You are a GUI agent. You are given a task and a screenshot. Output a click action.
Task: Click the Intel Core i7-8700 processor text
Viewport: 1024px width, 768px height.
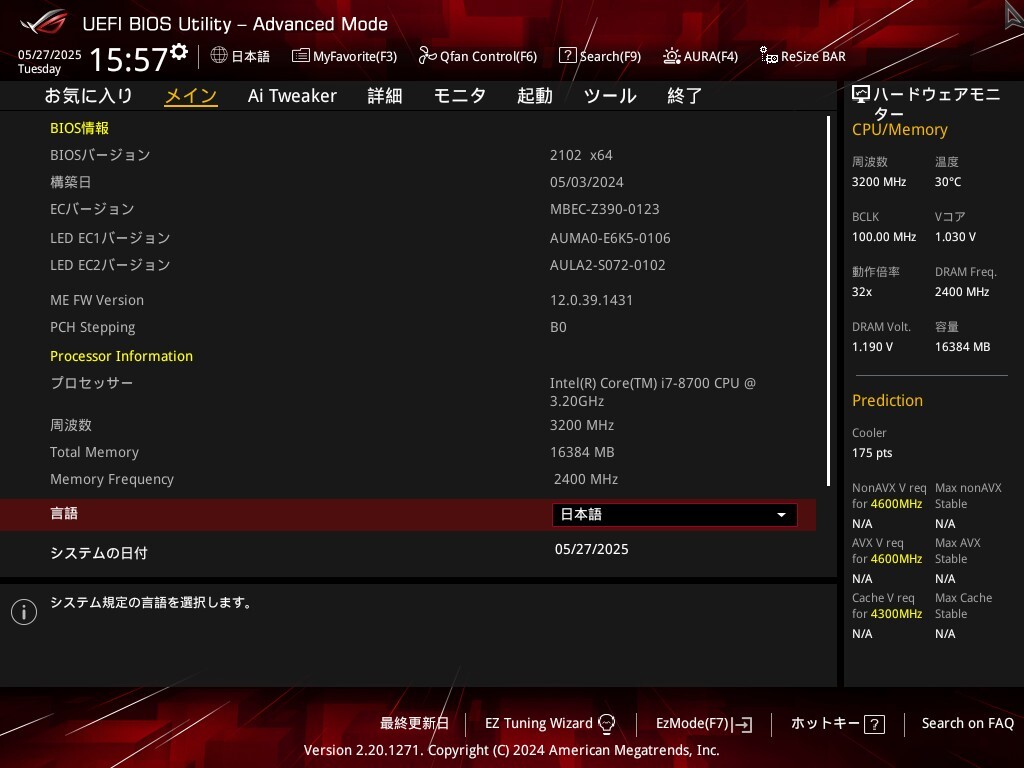652,392
